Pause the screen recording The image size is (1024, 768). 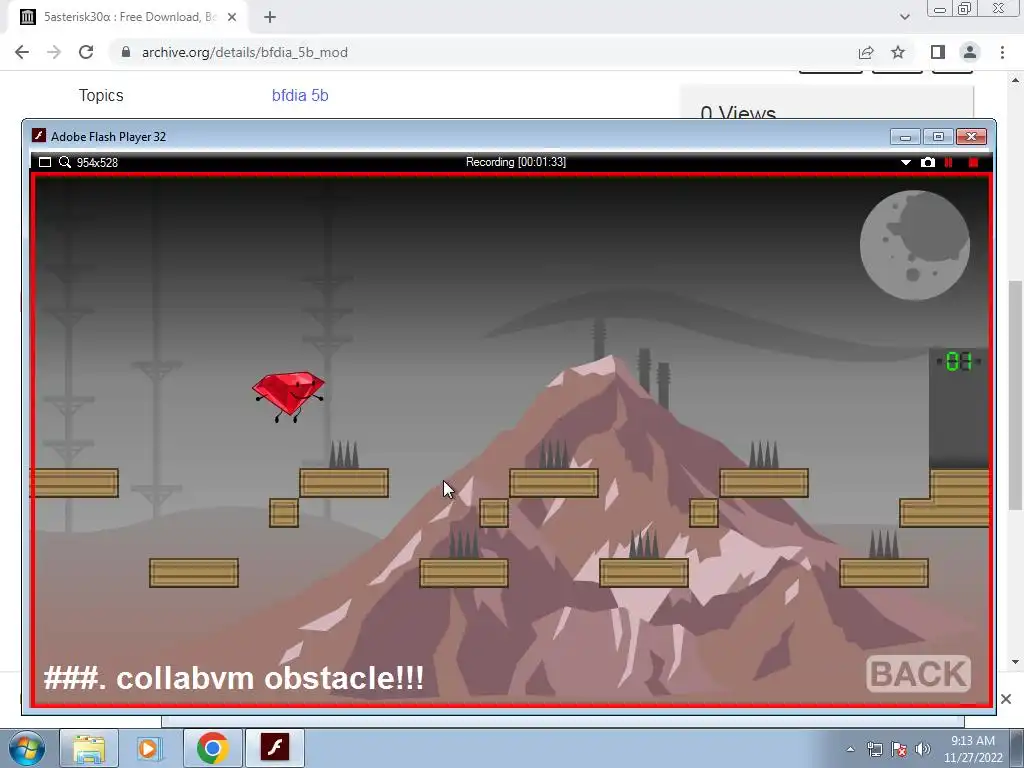949,162
